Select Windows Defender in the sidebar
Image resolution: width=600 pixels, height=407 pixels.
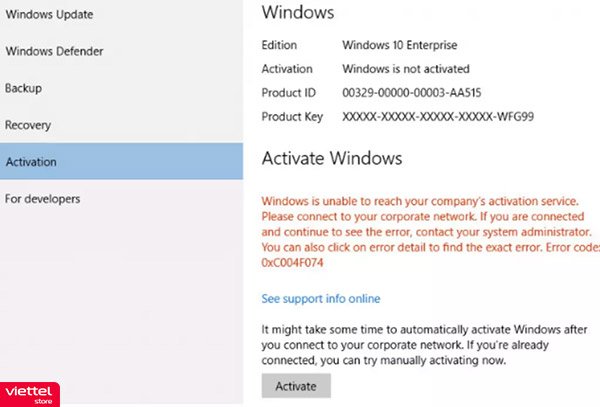coord(54,51)
